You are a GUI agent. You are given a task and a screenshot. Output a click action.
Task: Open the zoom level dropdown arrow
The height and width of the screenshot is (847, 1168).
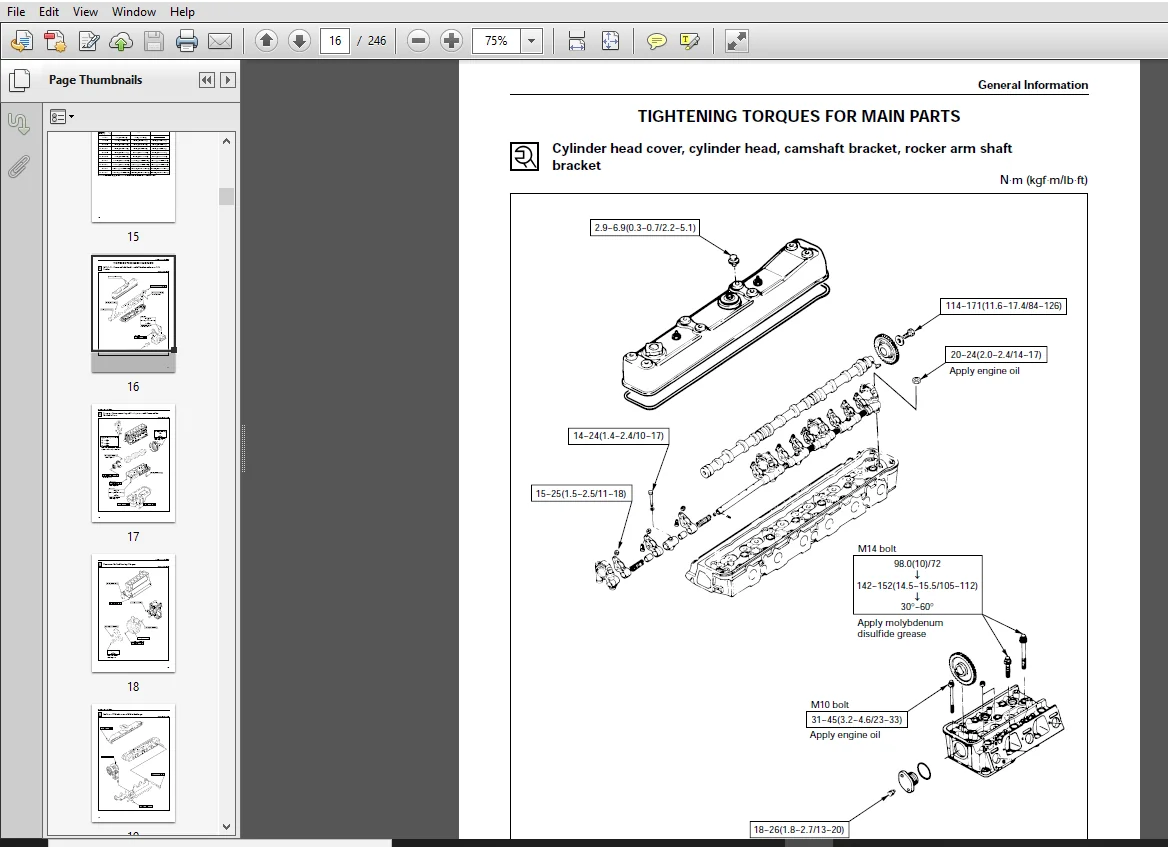tap(531, 41)
